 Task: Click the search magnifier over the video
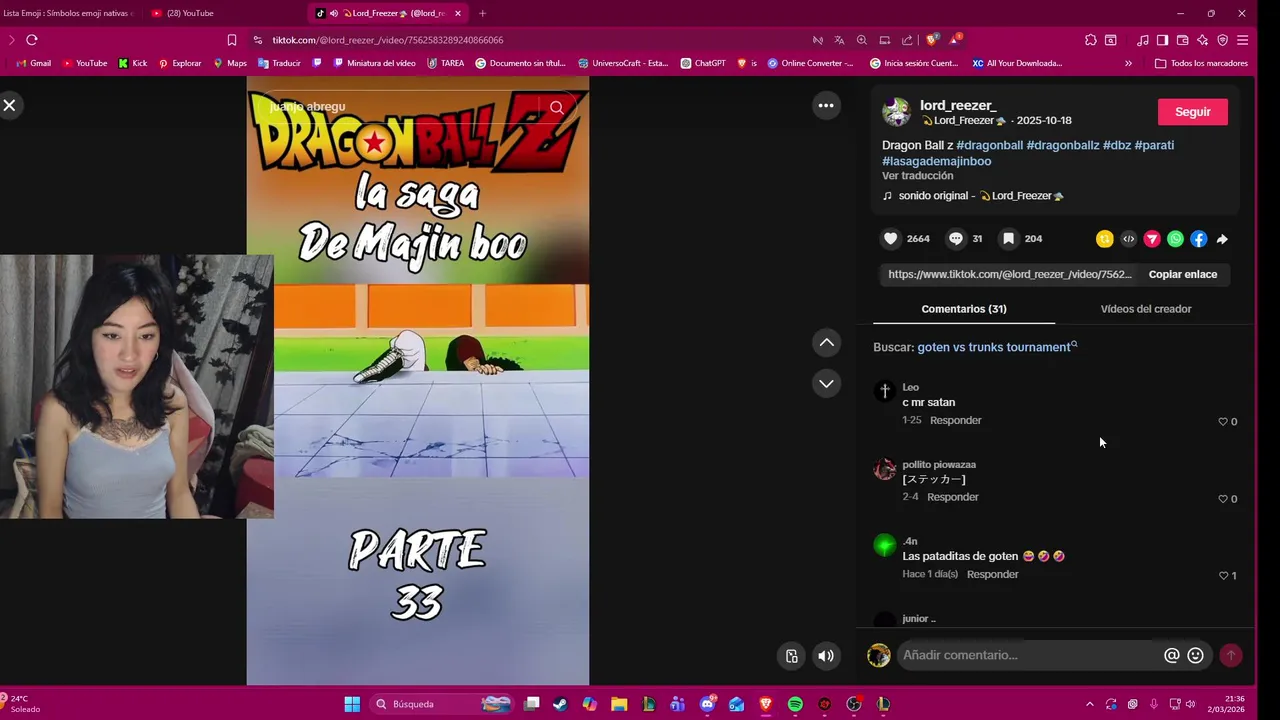(557, 107)
